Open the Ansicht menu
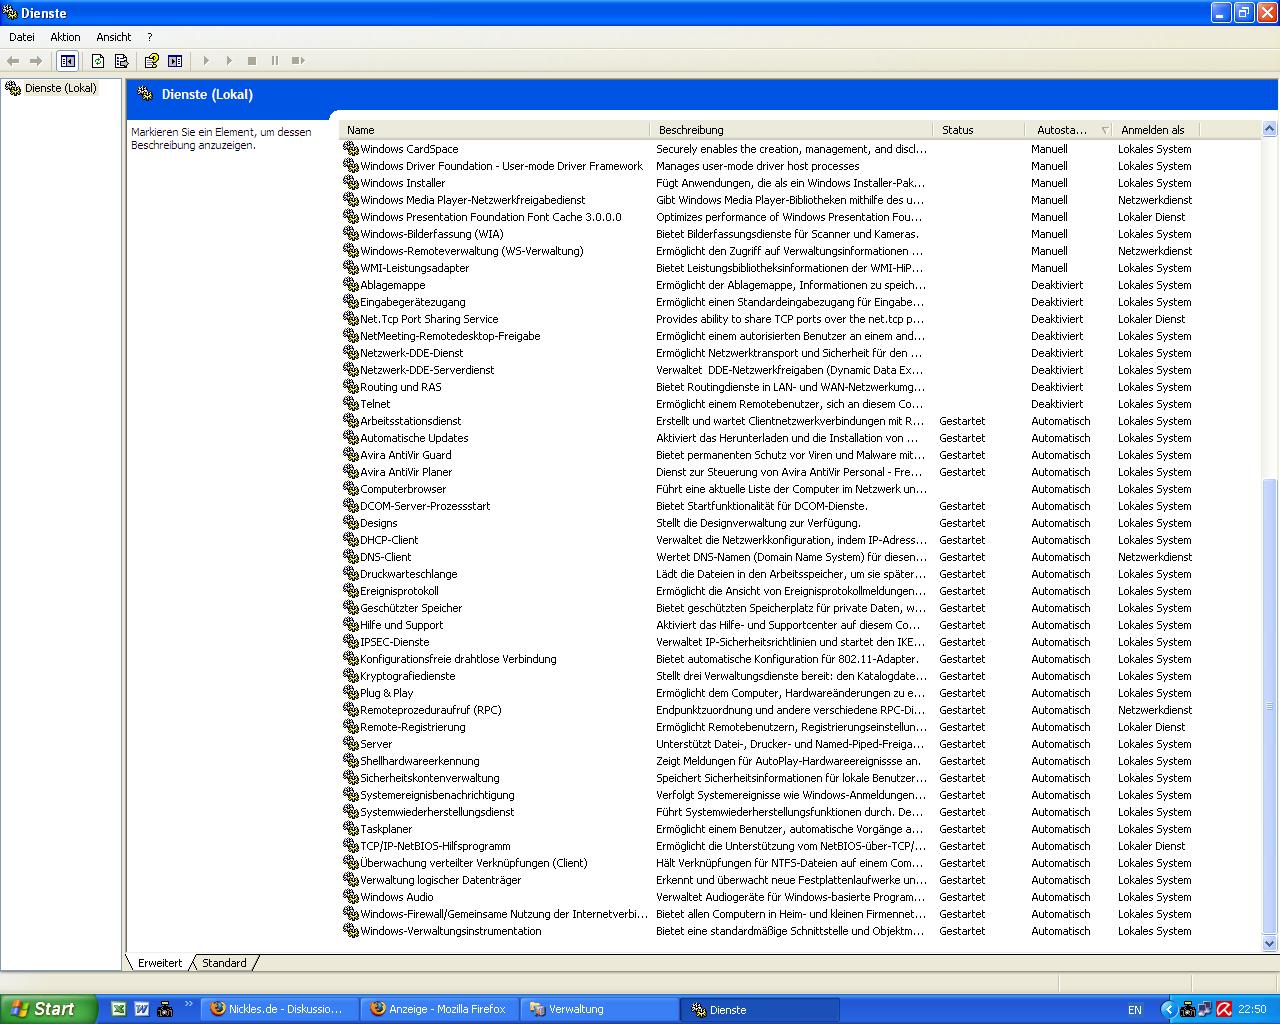This screenshot has height=1024, width=1280. [114, 37]
